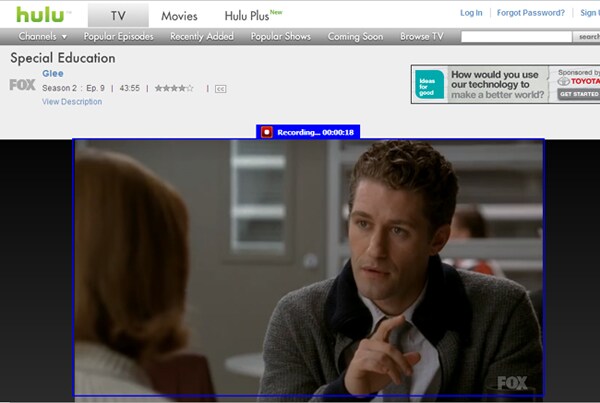The height and width of the screenshot is (403, 600).
Task: Click the Toyota ad banner text
Action: 497,85
